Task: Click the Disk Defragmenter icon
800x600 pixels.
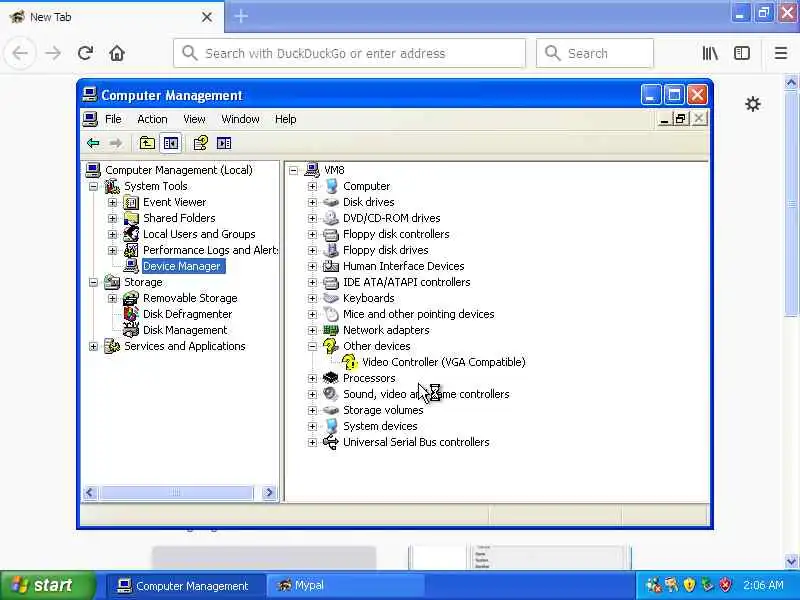Action: pyautogui.click(x=131, y=314)
